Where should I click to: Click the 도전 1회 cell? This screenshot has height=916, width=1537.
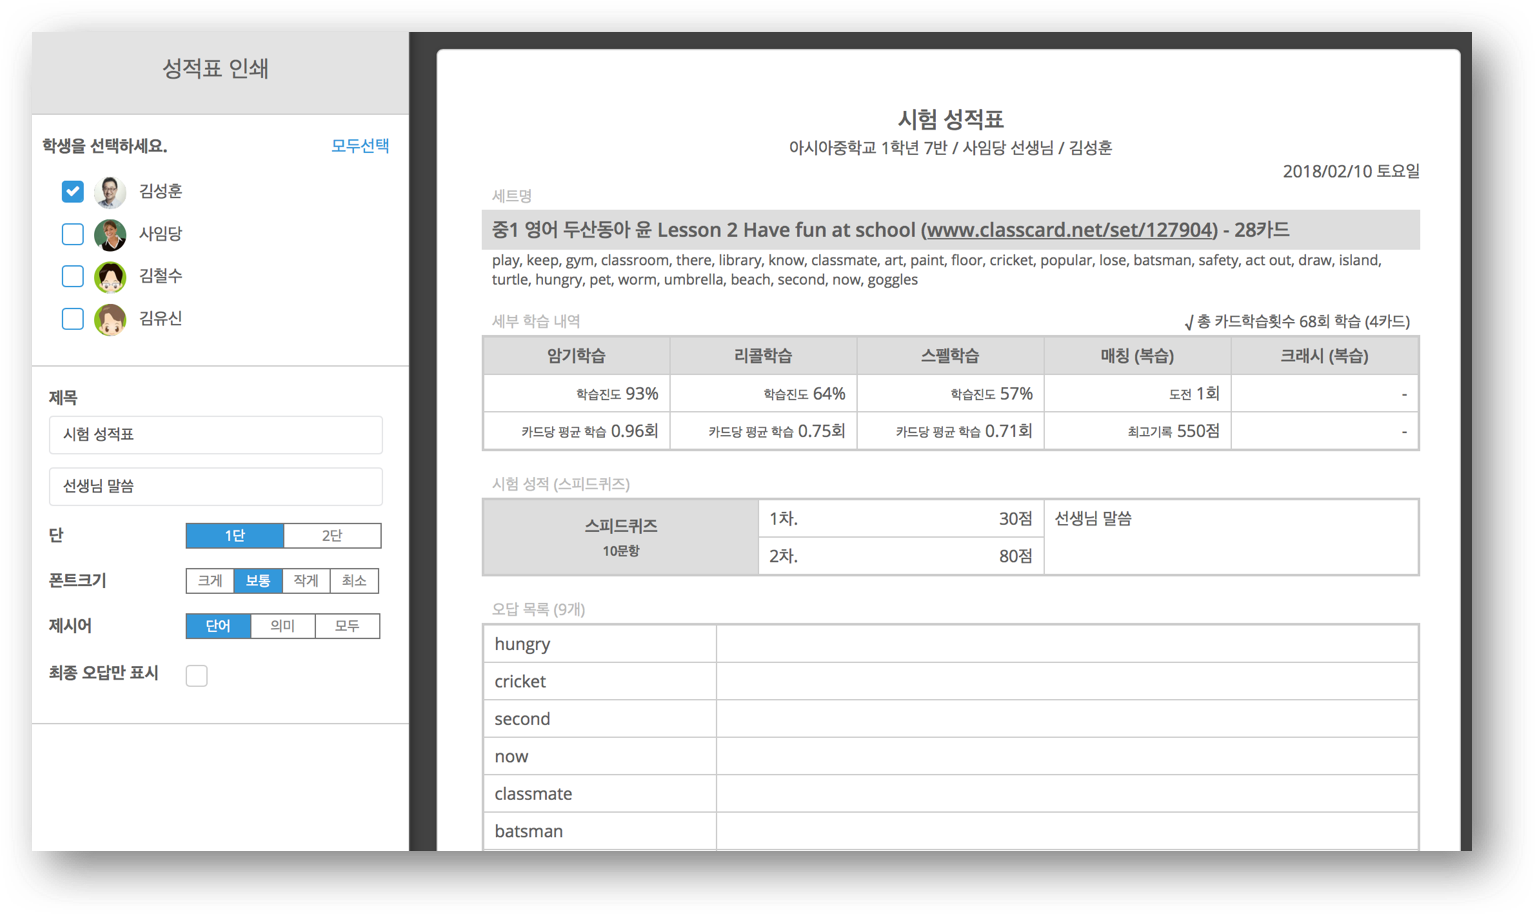coord(1137,394)
